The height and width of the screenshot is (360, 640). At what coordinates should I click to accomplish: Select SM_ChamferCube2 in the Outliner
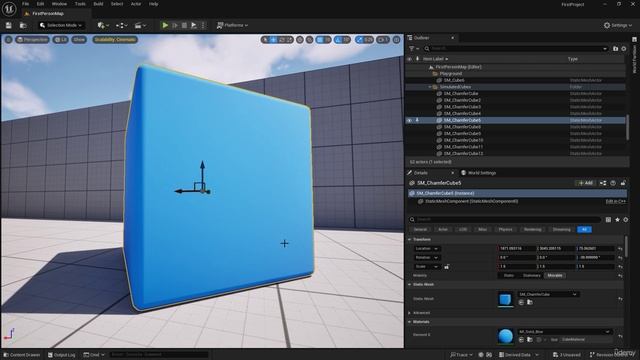pos(462,100)
